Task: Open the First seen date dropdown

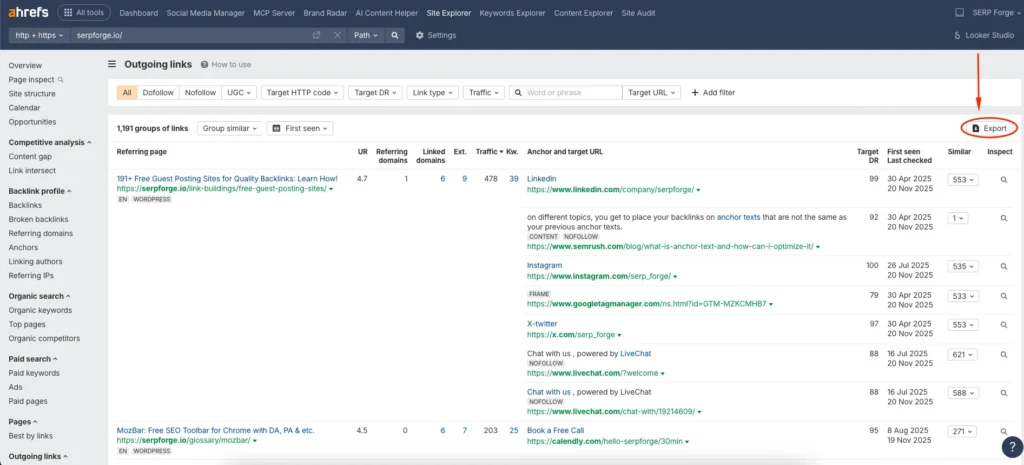Action: pyautogui.click(x=300, y=129)
